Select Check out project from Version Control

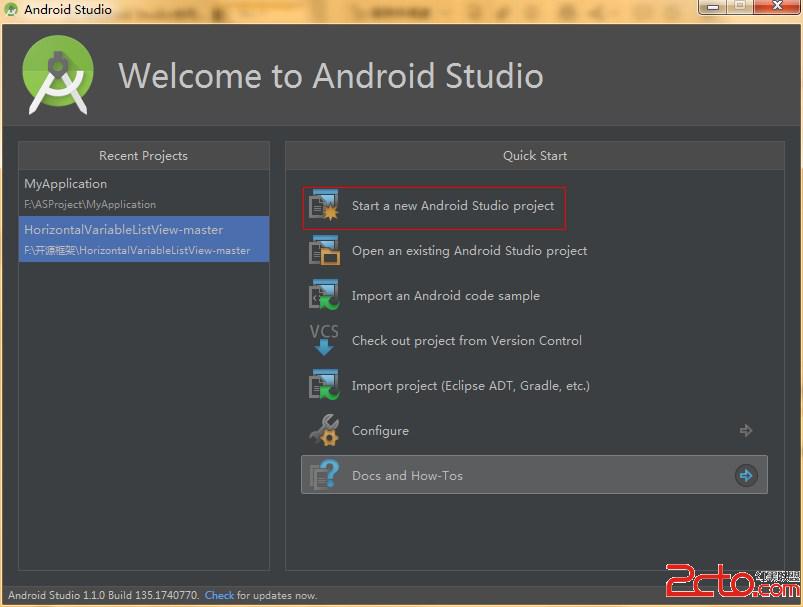467,341
